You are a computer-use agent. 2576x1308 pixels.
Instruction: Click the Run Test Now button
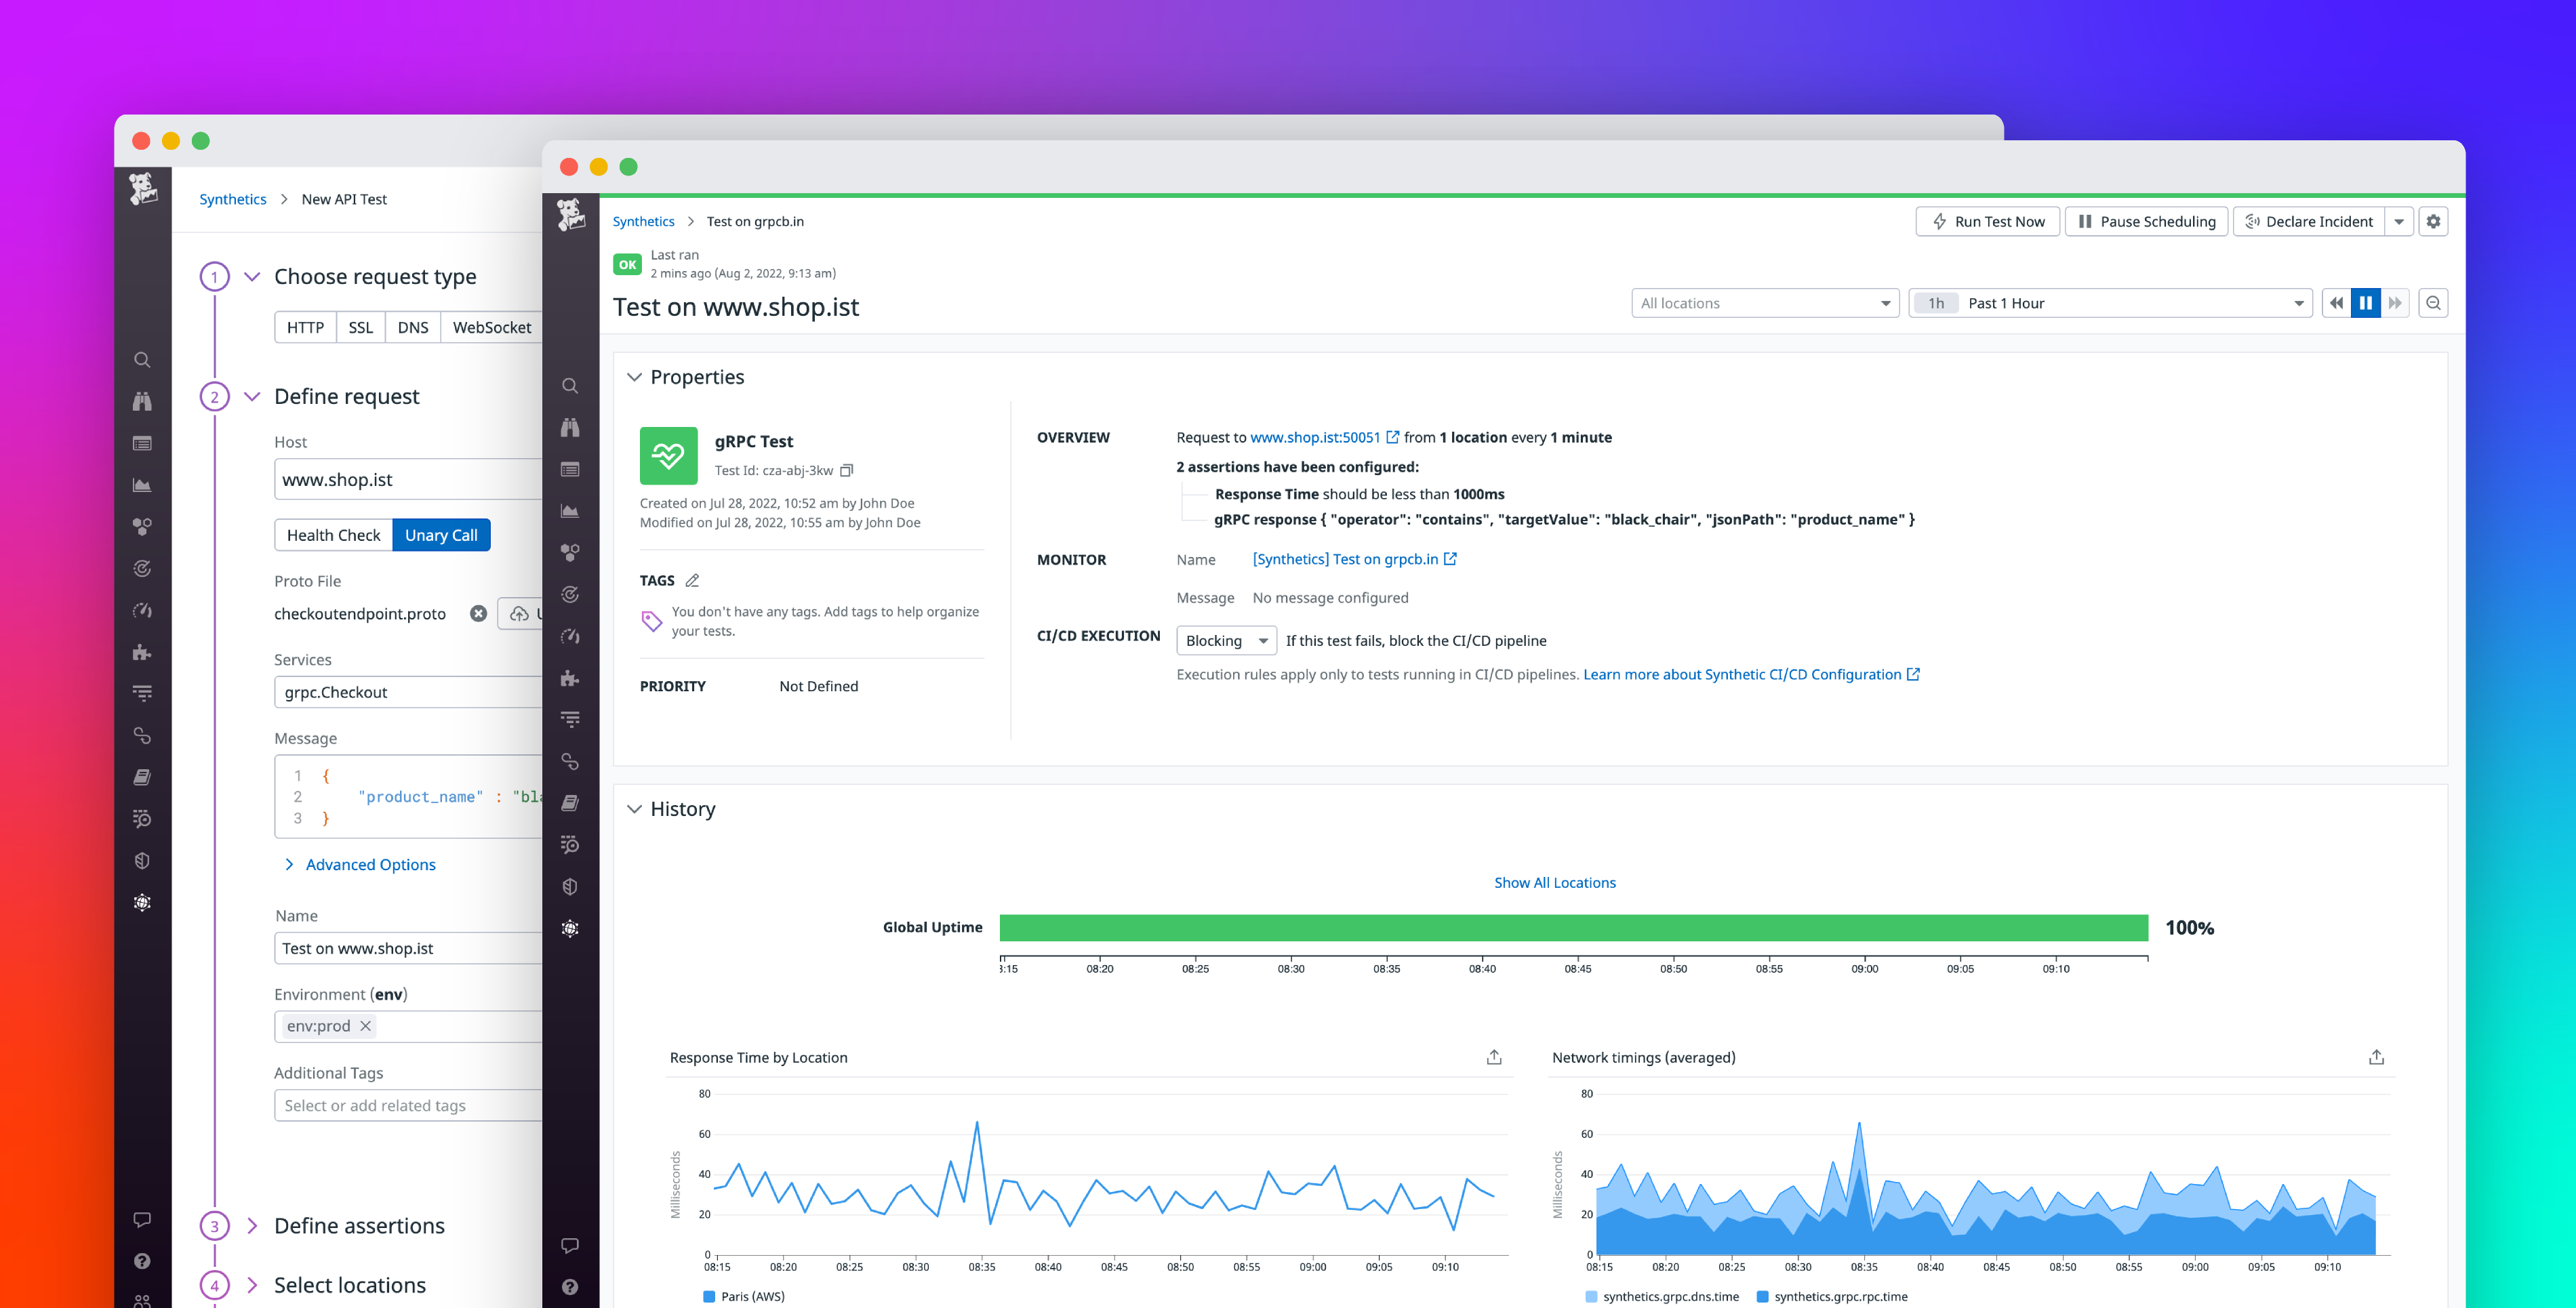[x=1987, y=221]
